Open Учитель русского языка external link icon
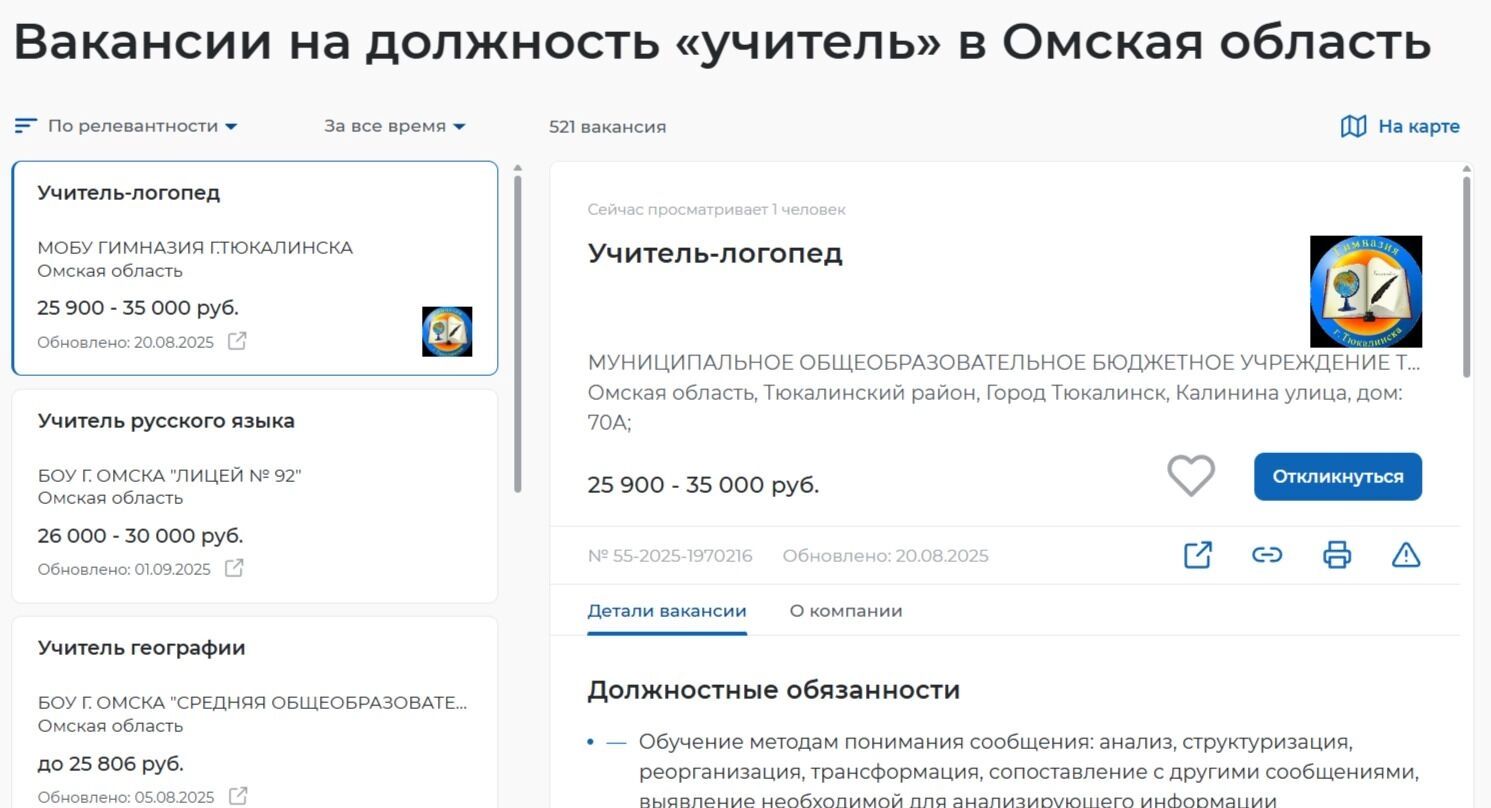This screenshot has width=1491, height=808. (234, 568)
